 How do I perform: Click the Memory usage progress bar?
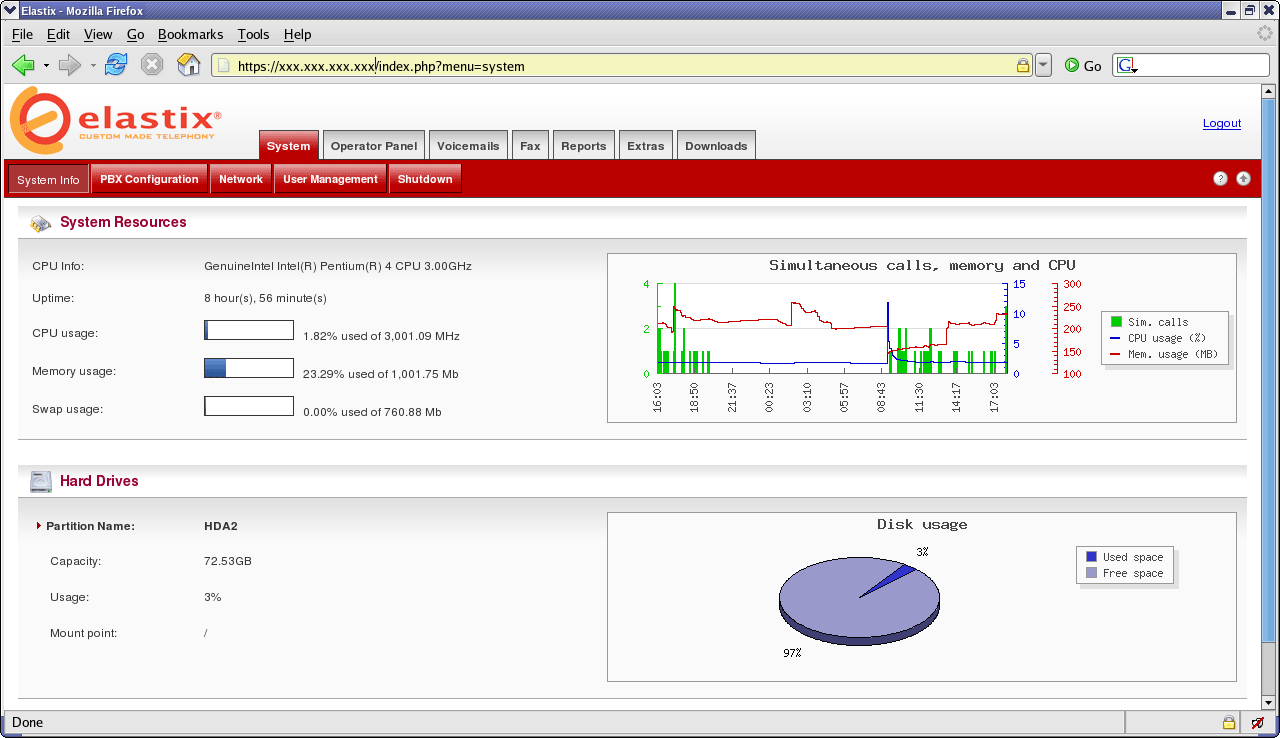tap(248, 368)
